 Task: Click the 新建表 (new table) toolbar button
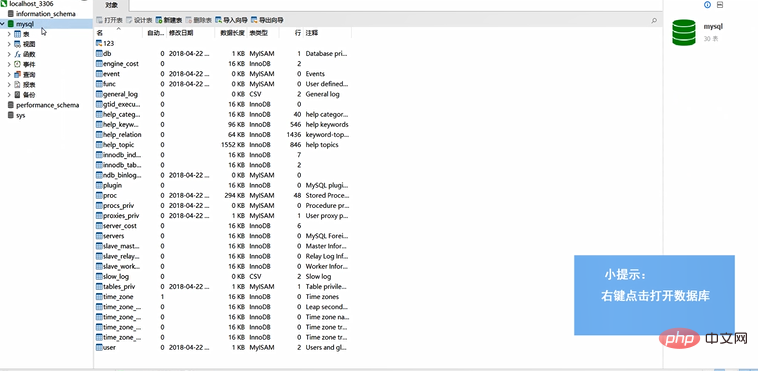tap(169, 20)
